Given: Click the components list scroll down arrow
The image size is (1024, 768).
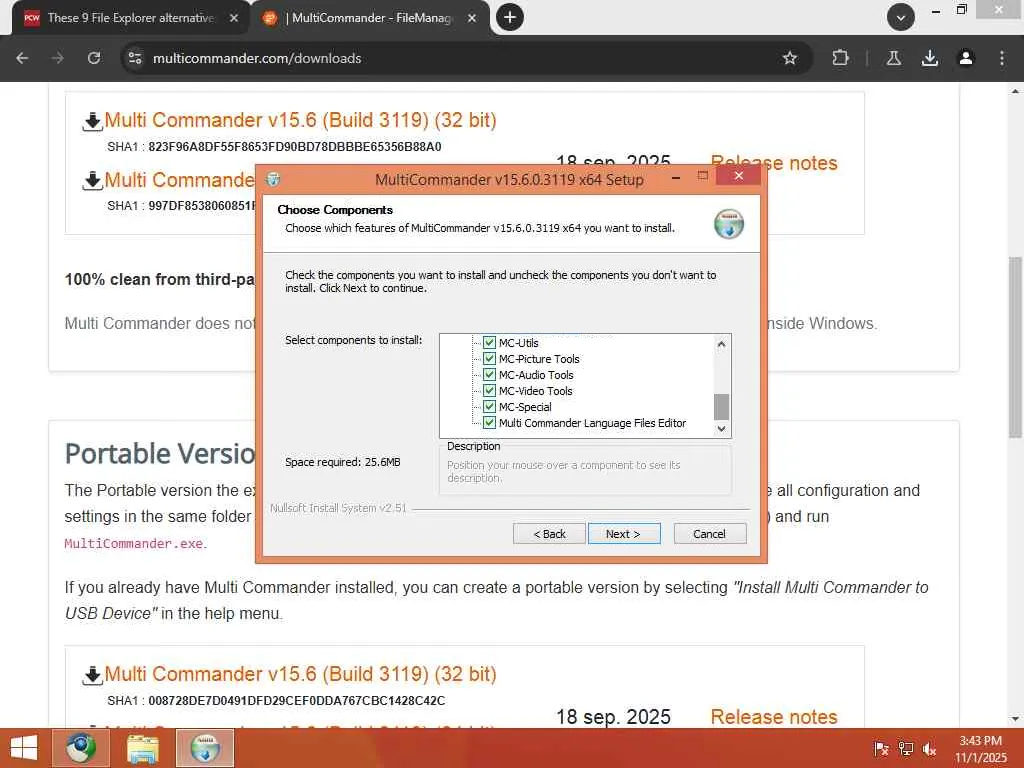Looking at the screenshot, I should [721, 428].
